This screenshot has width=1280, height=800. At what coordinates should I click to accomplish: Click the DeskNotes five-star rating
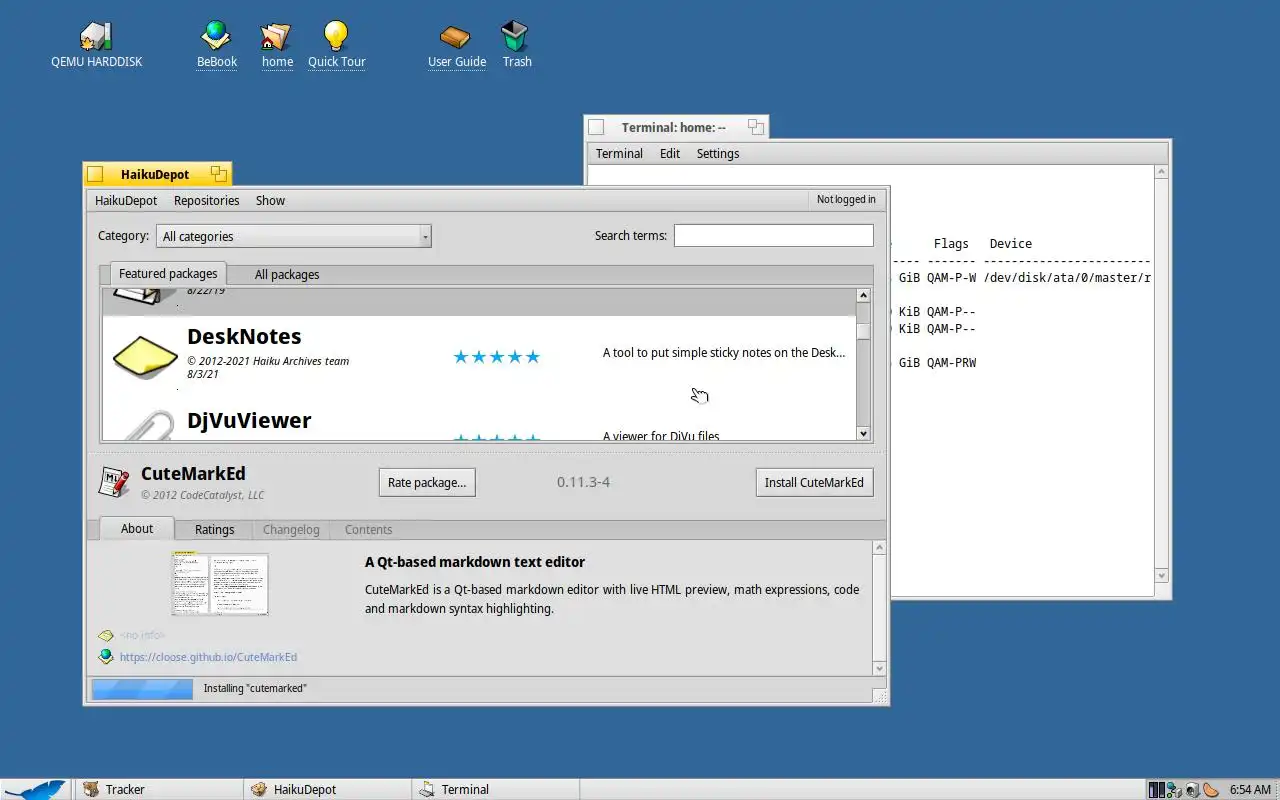pos(497,357)
